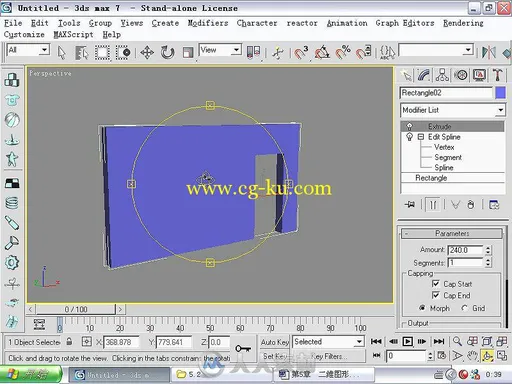Click the Key Filters button

click(328, 356)
